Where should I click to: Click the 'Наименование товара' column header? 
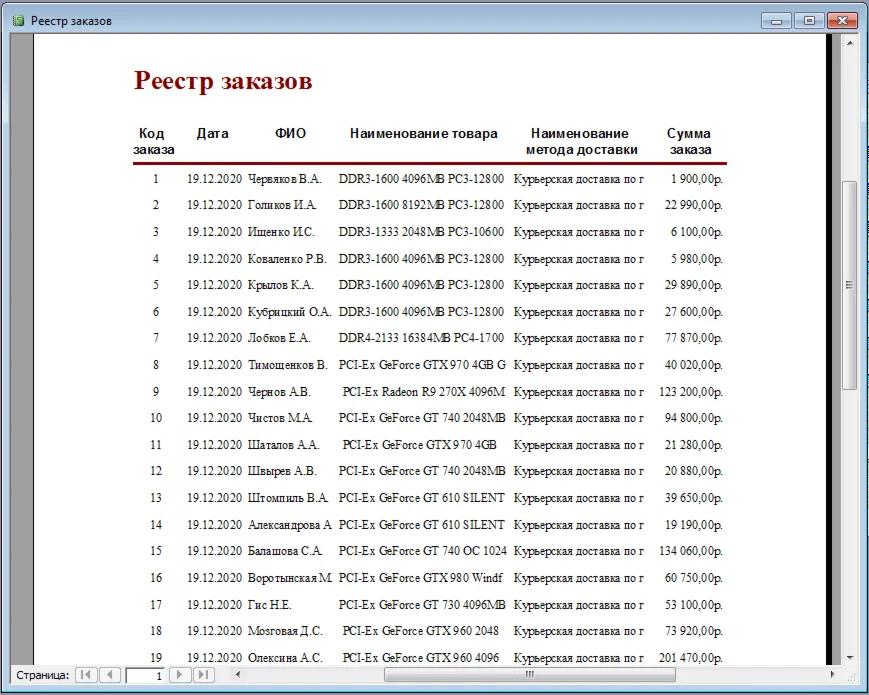(x=423, y=134)
